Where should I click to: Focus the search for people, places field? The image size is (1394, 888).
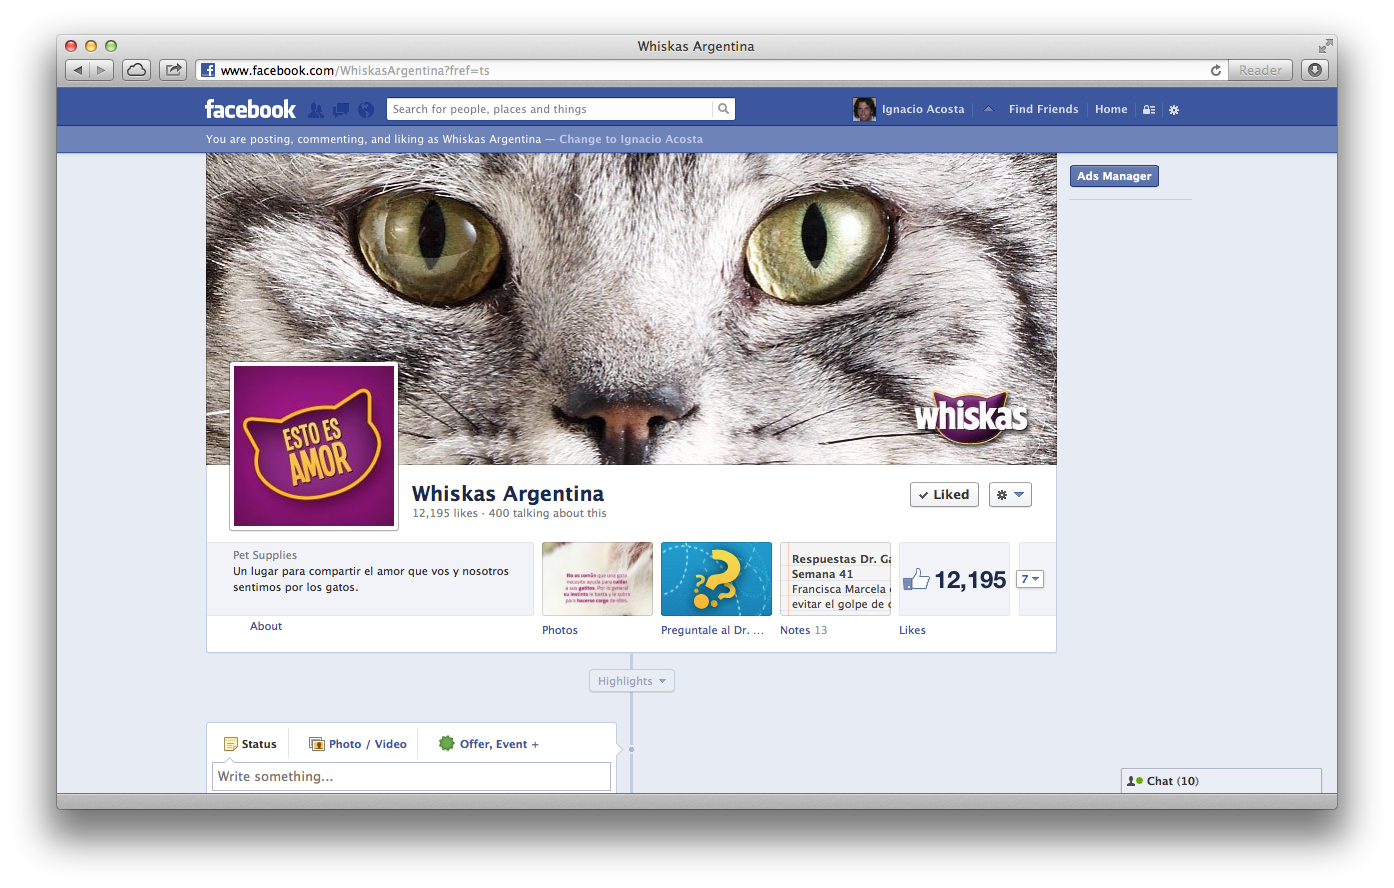(x=549, y=109)
